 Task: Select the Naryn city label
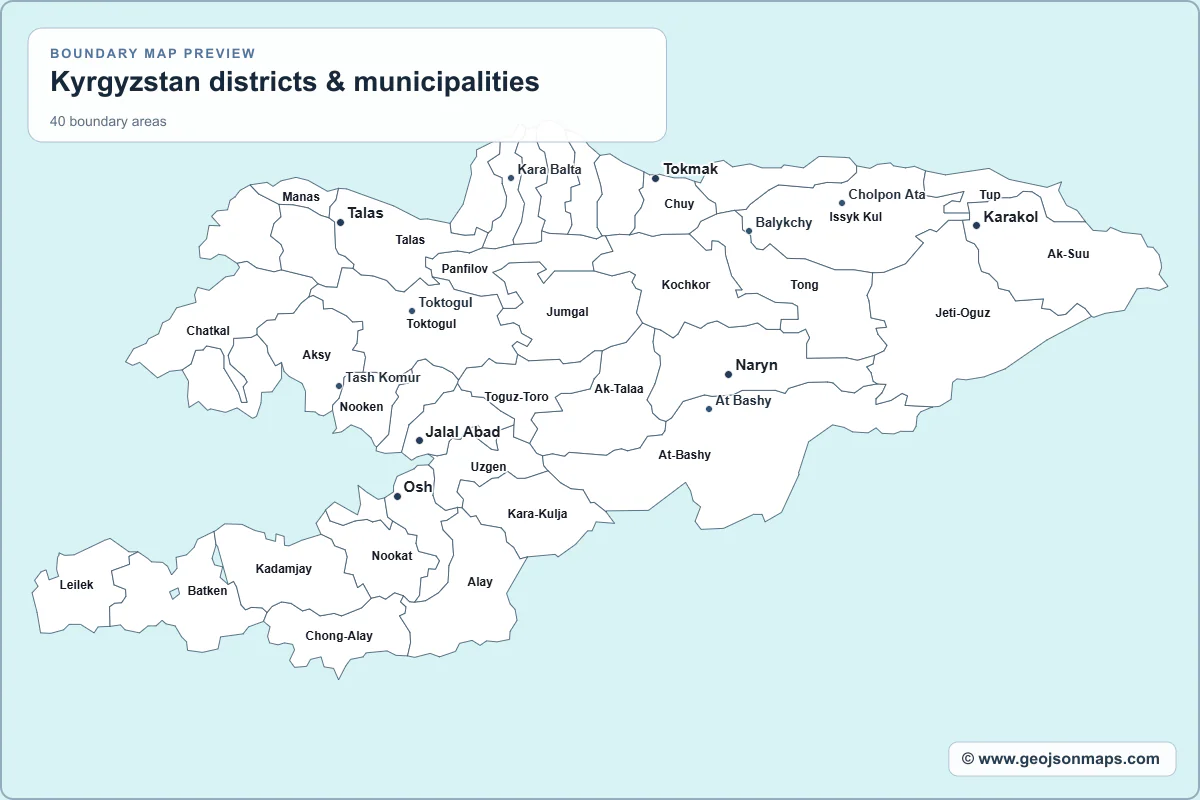[756, 365]
